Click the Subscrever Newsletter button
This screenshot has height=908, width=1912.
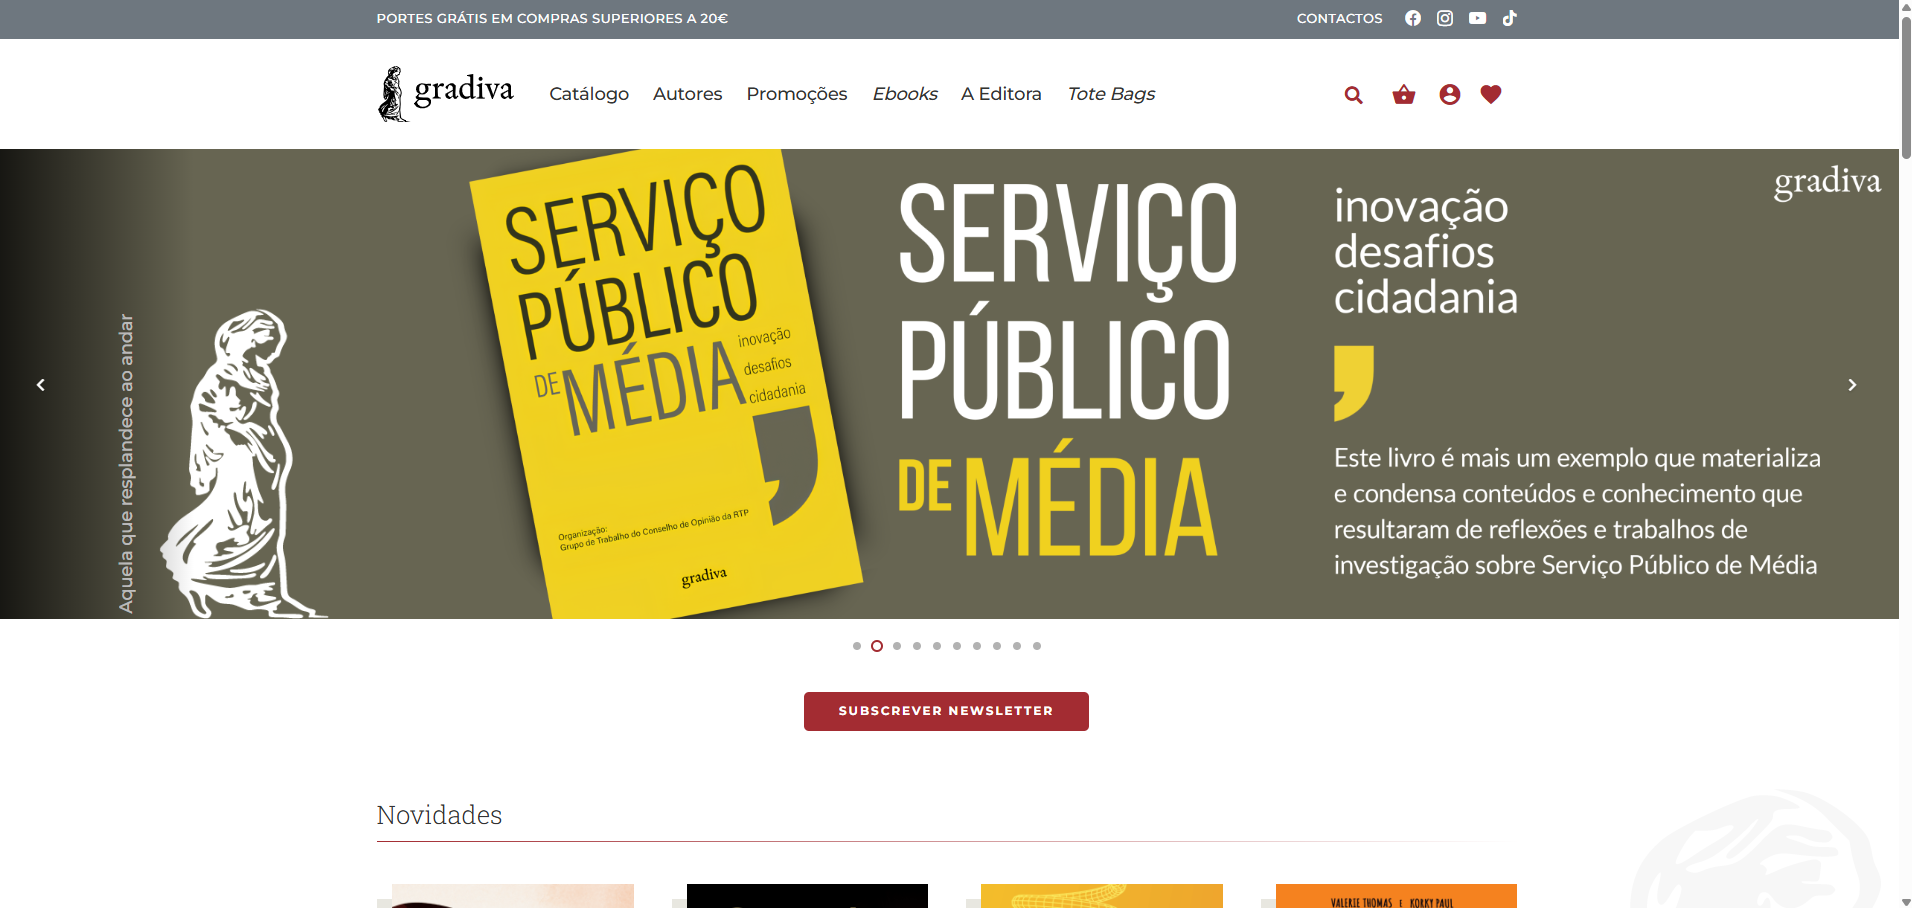click(946, 711)
